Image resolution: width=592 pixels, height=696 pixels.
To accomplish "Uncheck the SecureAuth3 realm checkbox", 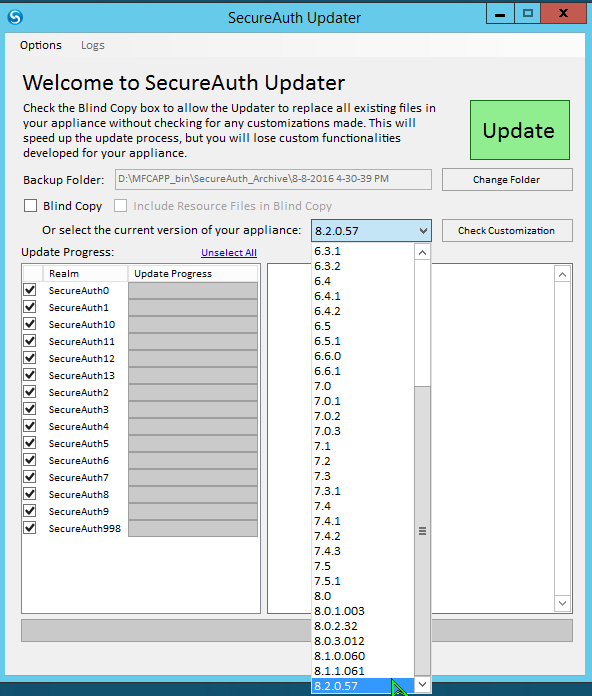I will [30, 409].
